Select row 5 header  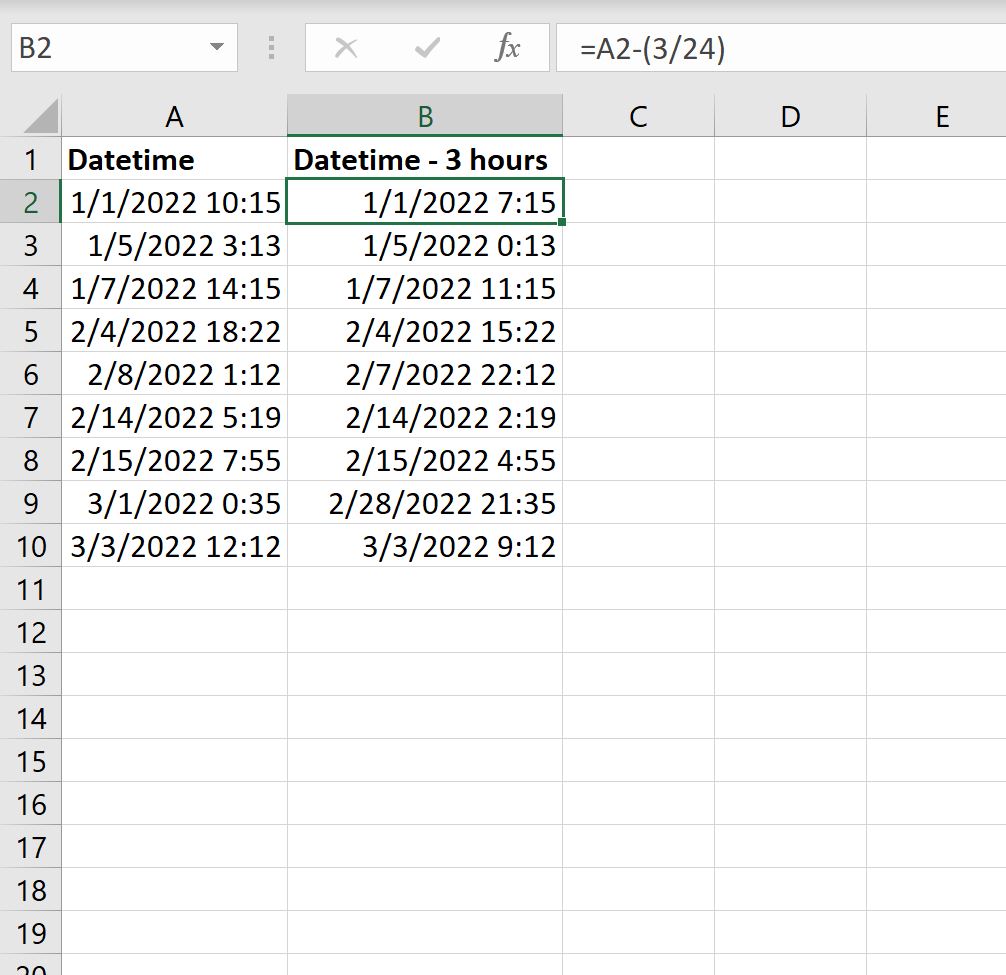[32, 331]
